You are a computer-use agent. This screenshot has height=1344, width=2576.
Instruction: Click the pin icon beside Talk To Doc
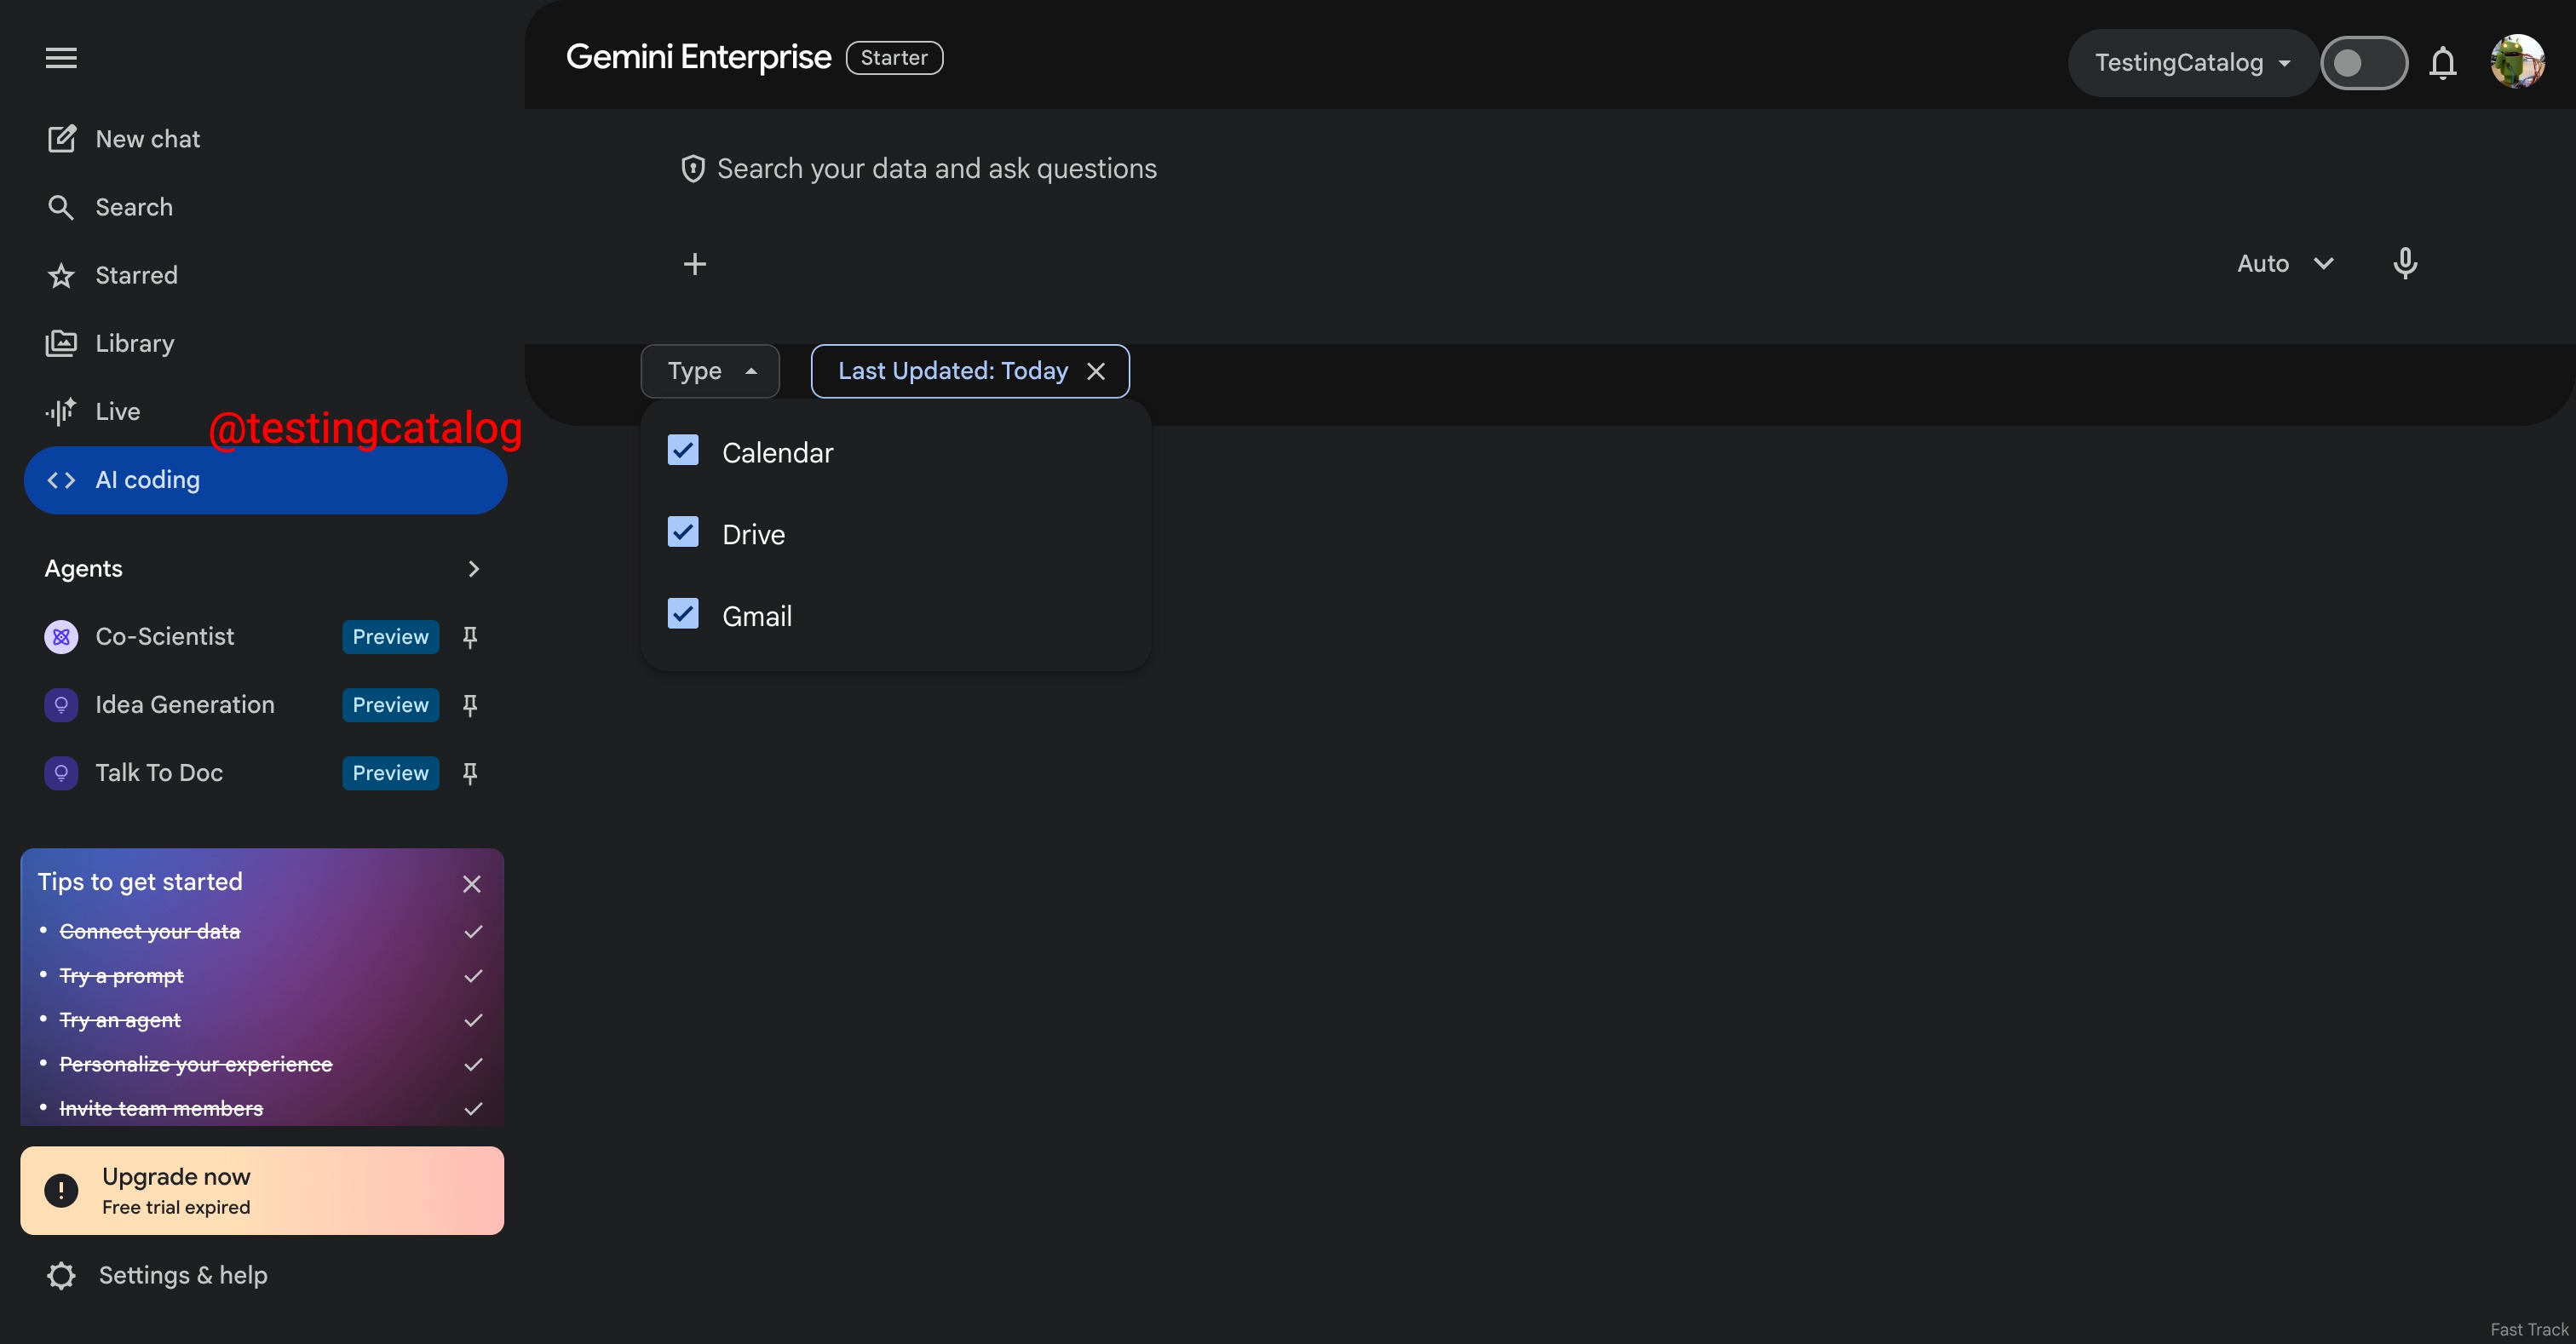470,773
